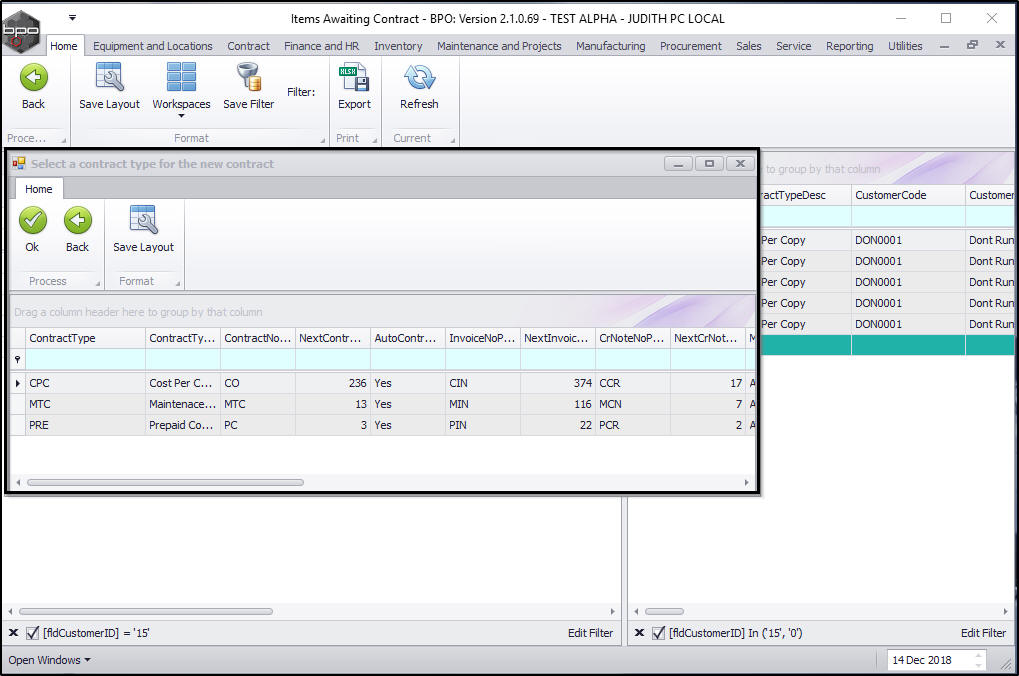This screenshot has height=676, width=1019.
Task: Open the Procurement ribbon tab
Action: 690,46
